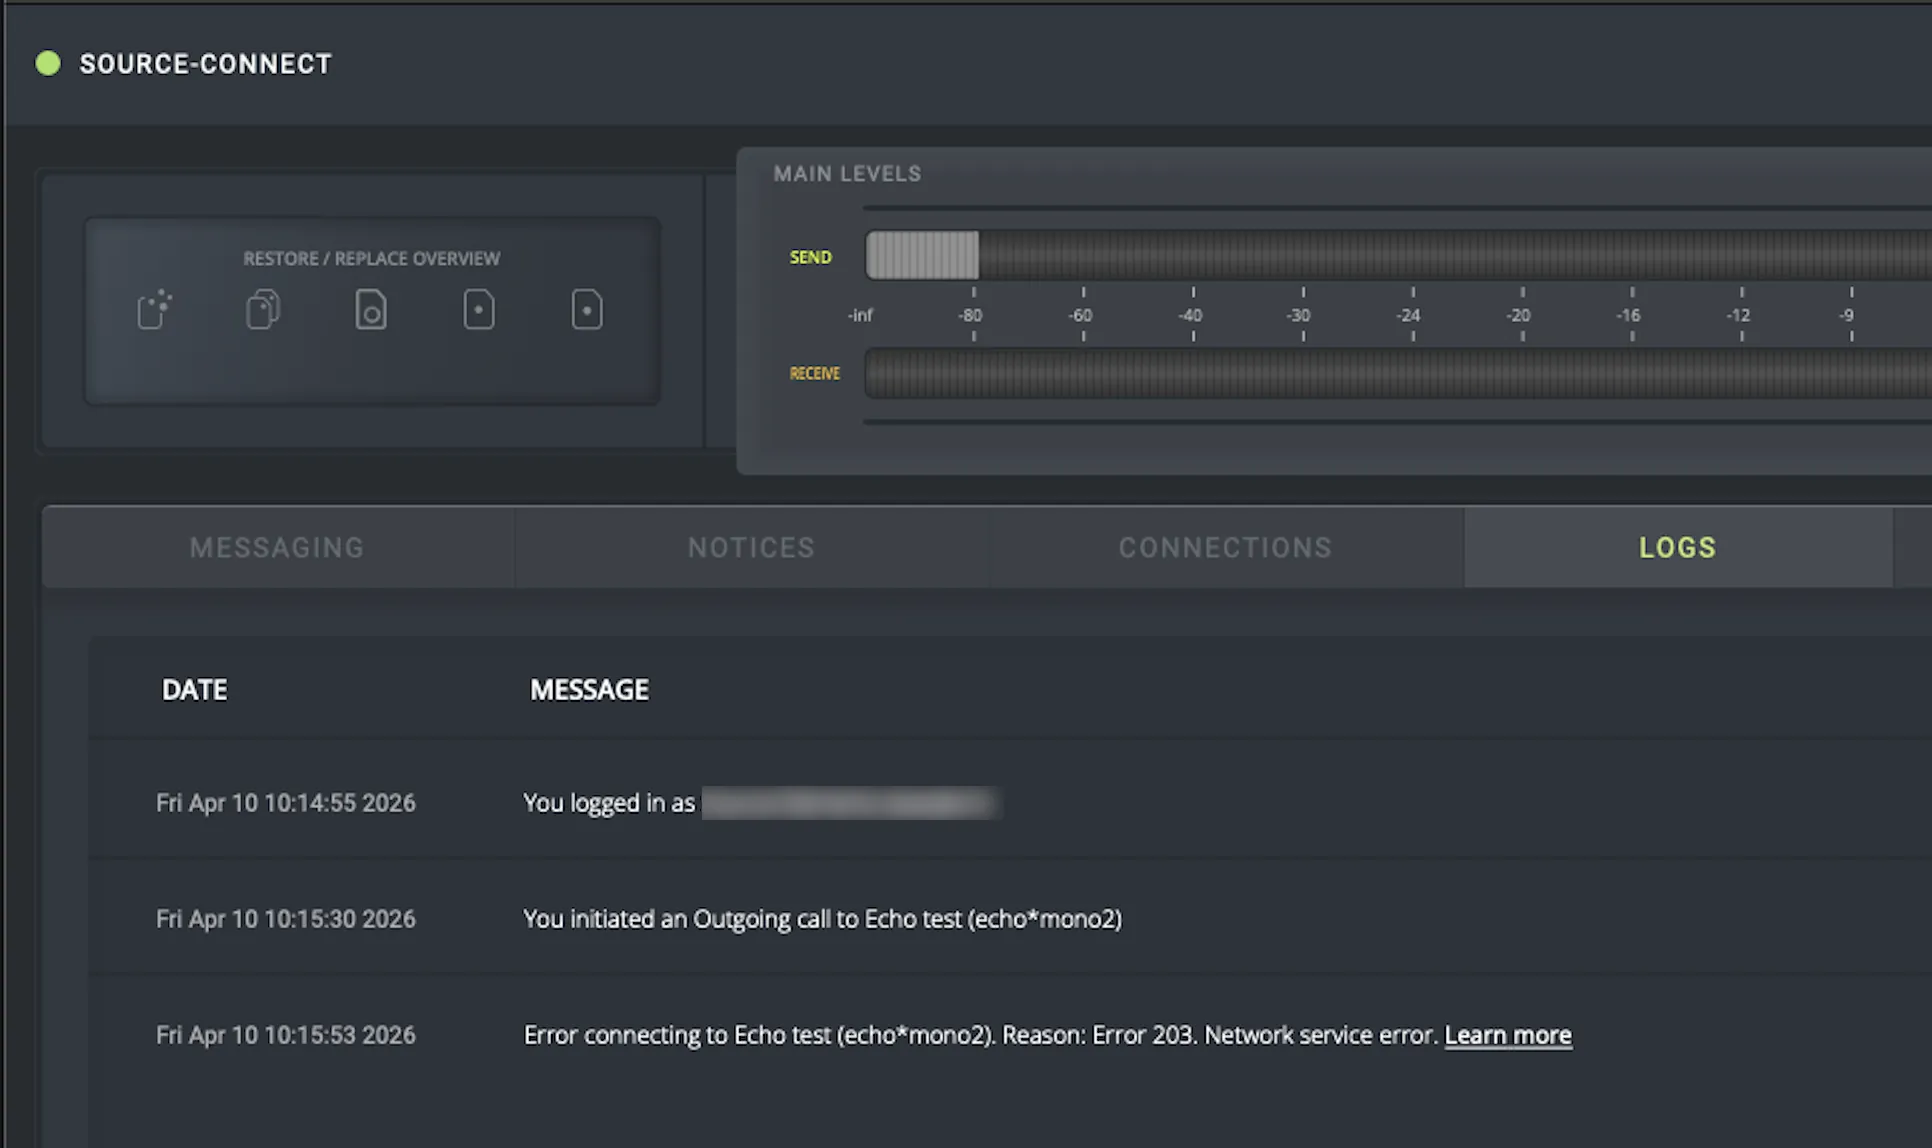Click the 'Main Levels' panel heading
This screenshot has width=1932, height=1148.
(x=847, y=174)
